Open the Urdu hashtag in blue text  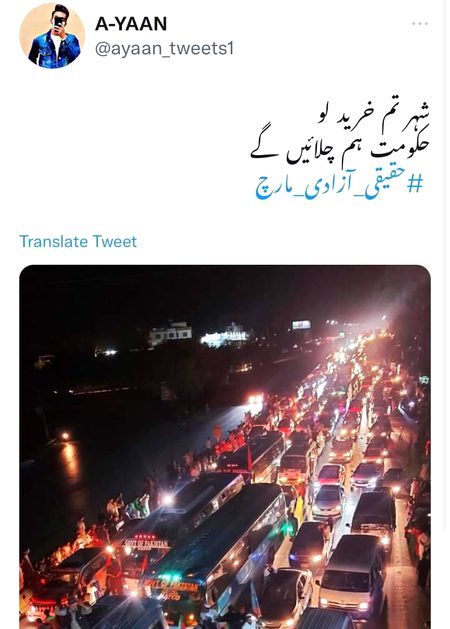pyautogui.click(x=339, y=187)
